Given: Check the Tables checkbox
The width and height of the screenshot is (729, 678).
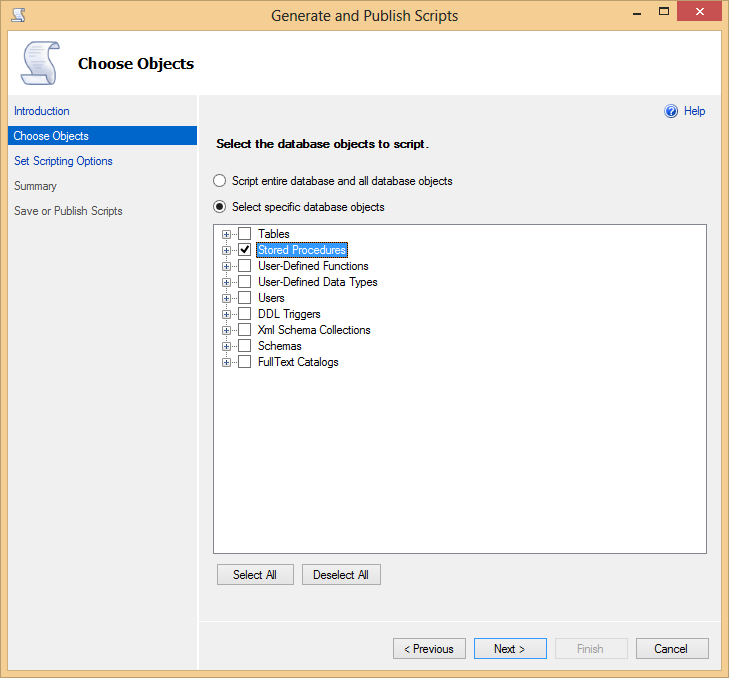Looking at the screenshot, I should point(245,233).
